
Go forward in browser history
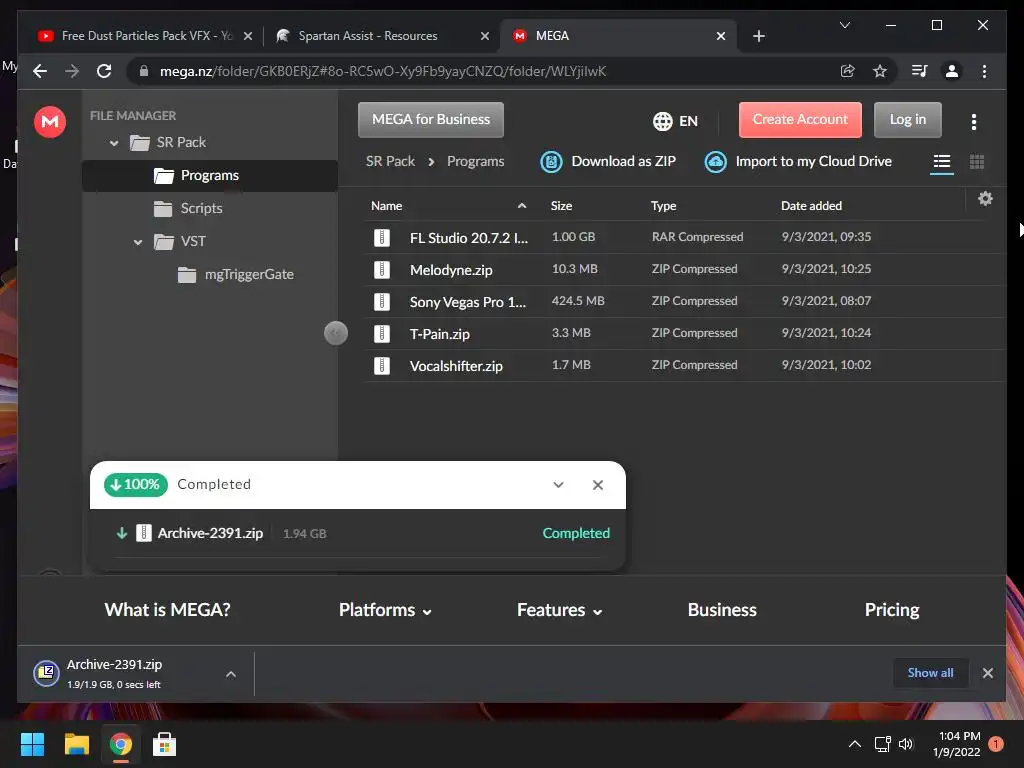[72, 71]
